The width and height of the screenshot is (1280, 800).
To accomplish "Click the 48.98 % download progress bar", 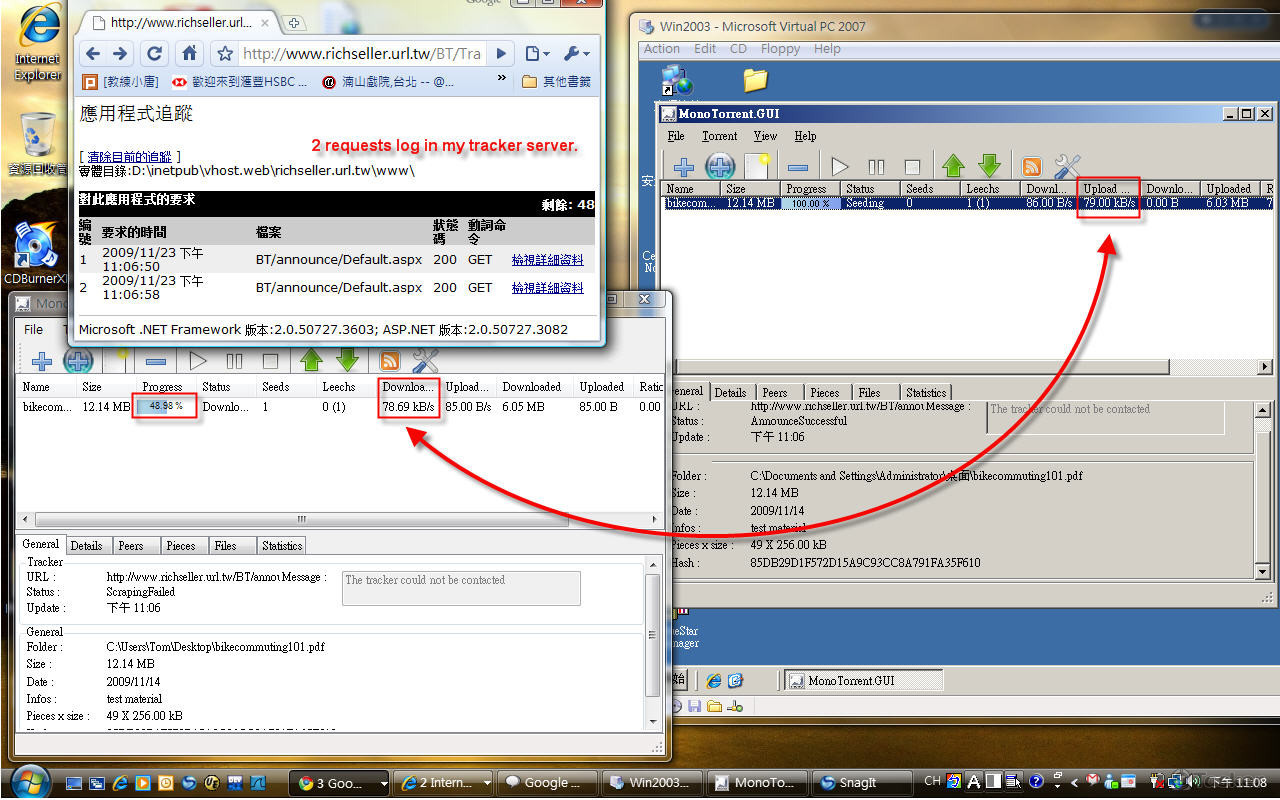I will [165, 407].
